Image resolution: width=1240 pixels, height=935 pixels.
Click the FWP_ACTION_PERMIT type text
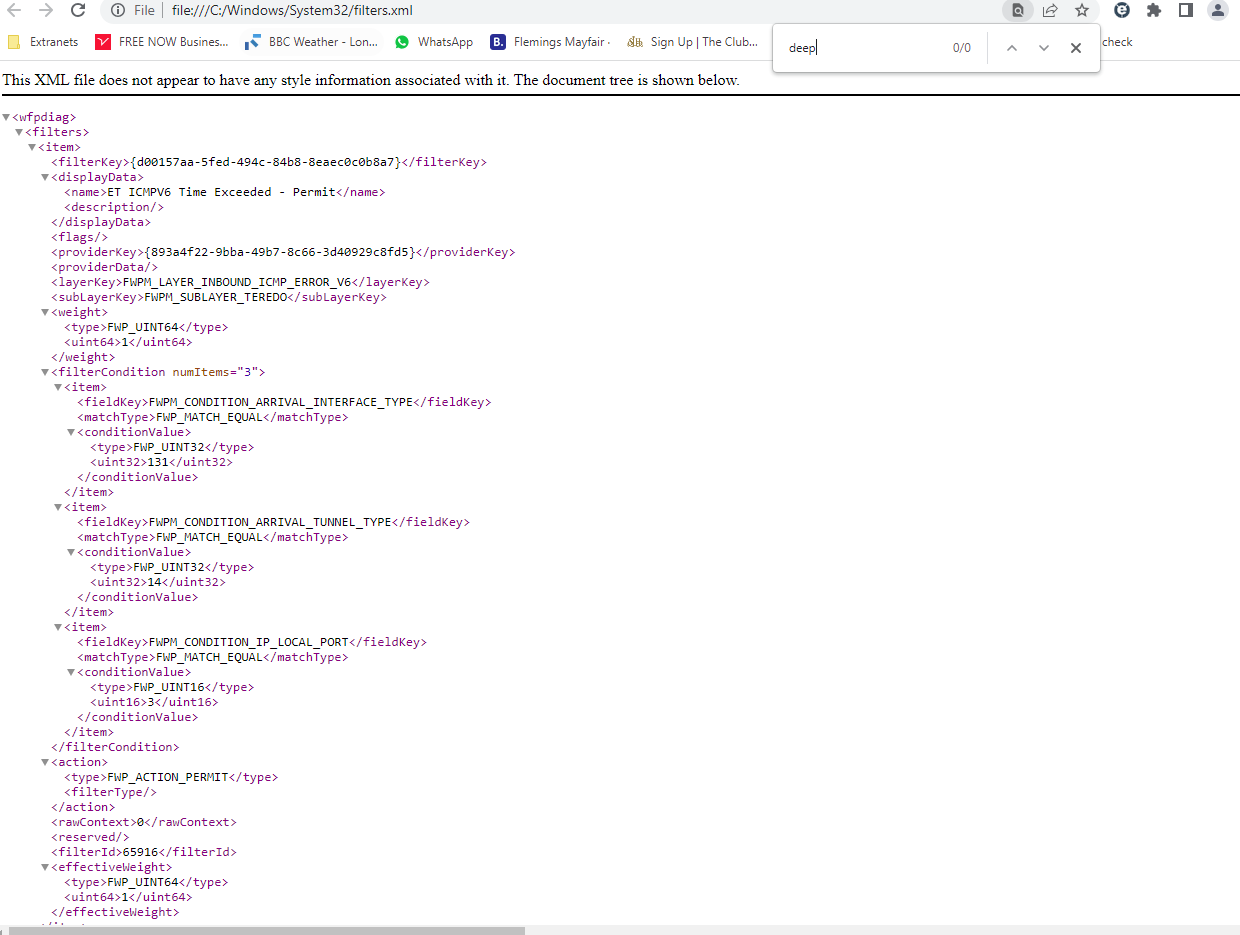pos(168,777)
